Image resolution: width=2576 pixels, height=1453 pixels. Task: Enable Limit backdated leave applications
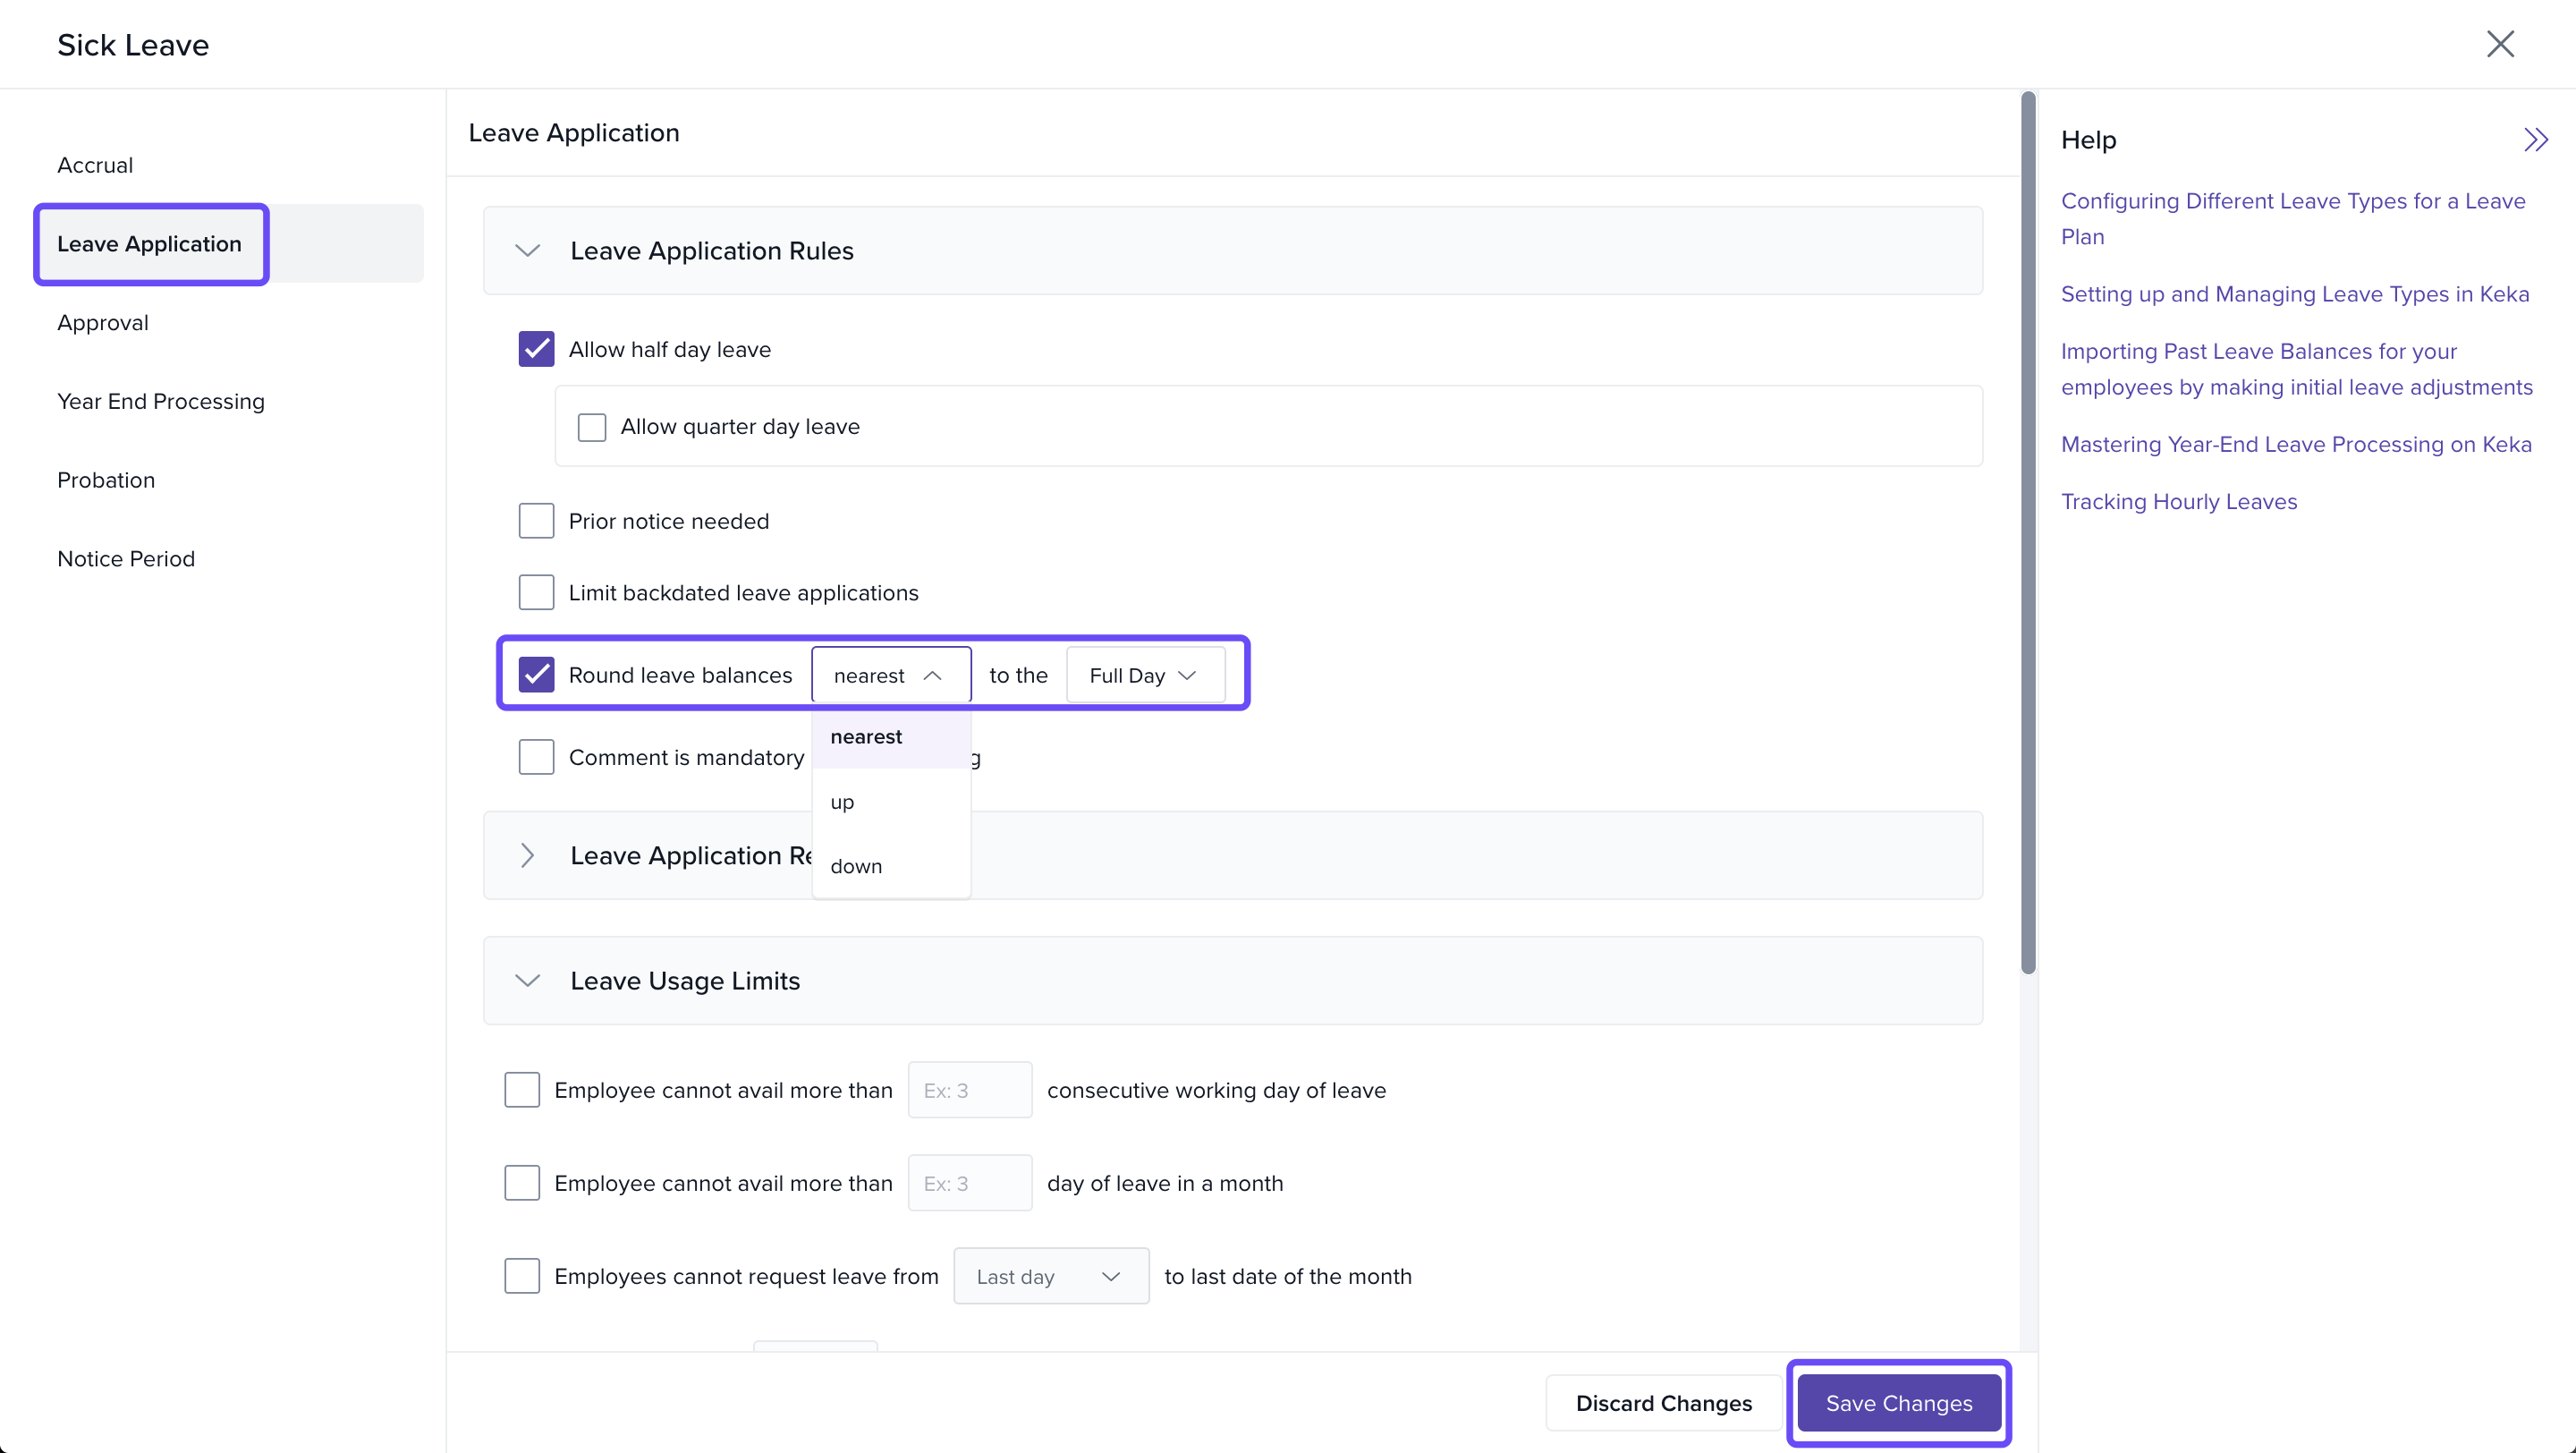536,592
